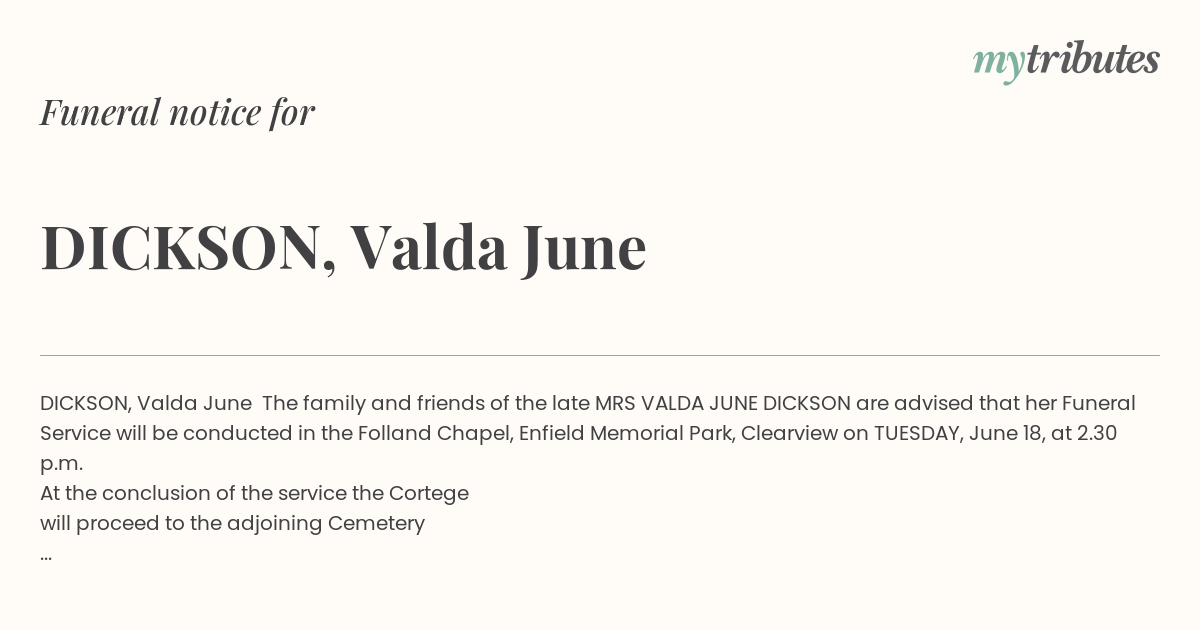
Task: Click the mytributes logo
Action: coord(1066,62)
